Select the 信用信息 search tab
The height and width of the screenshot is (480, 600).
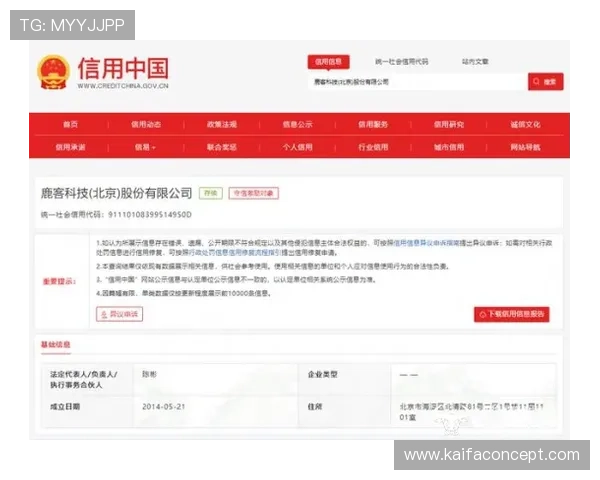point(328,62)
